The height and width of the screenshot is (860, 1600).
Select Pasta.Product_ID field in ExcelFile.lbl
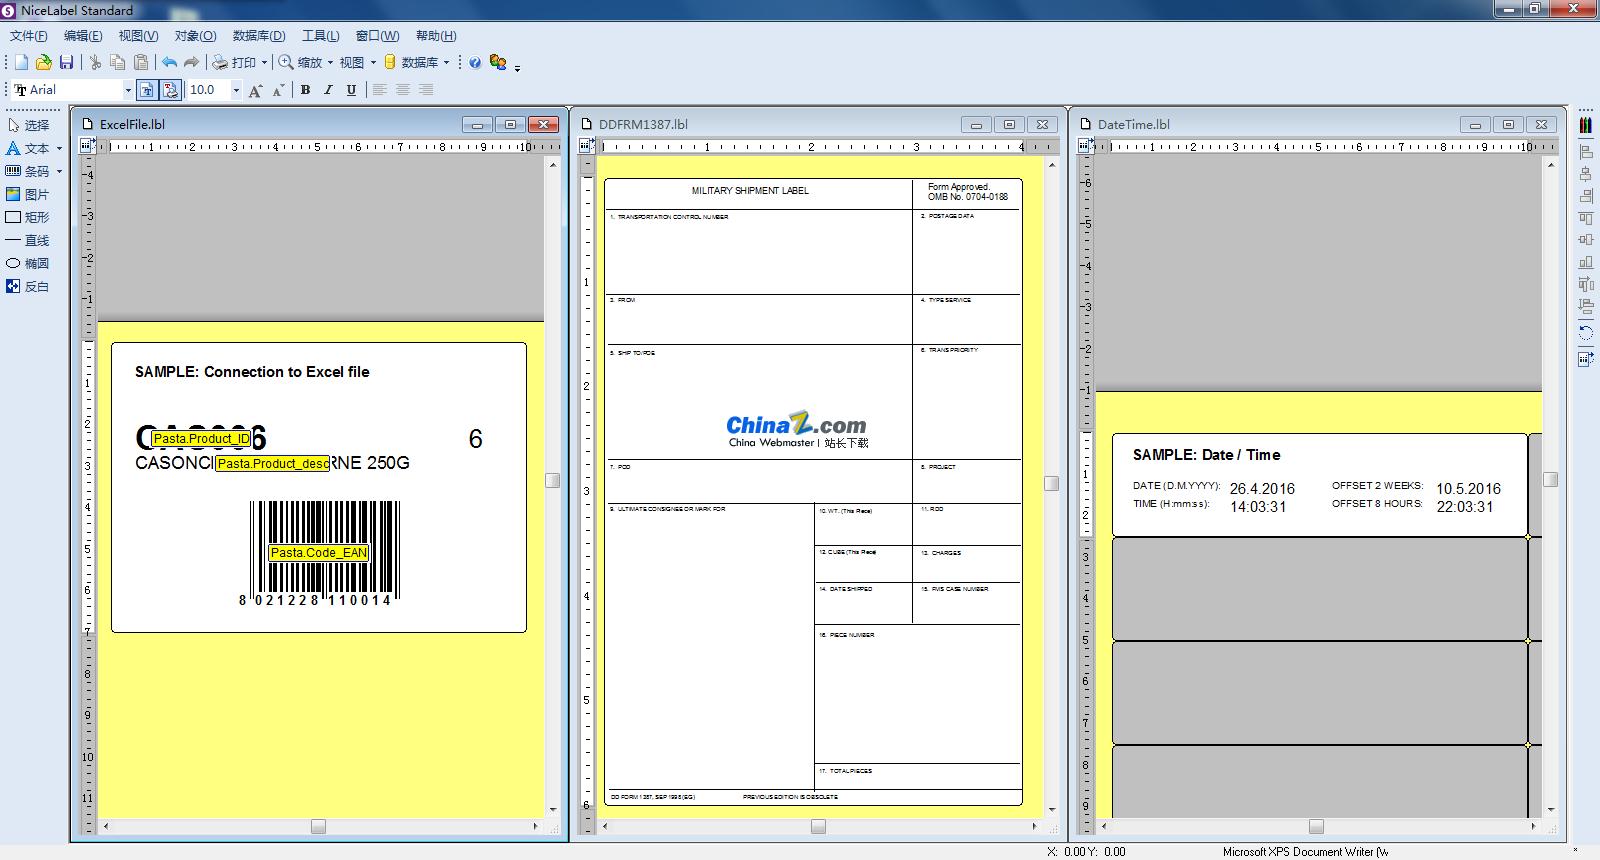click(201, 439)
